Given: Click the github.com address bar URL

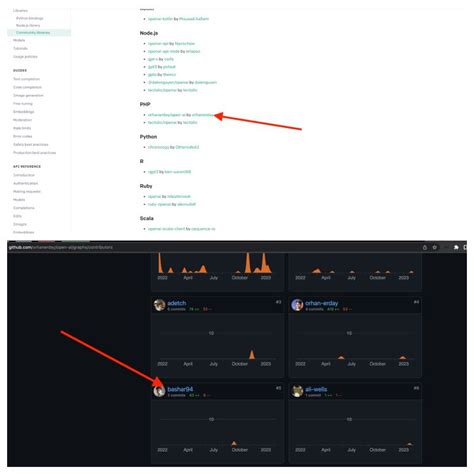Looking at the screenshot, I should pos(61,247).
